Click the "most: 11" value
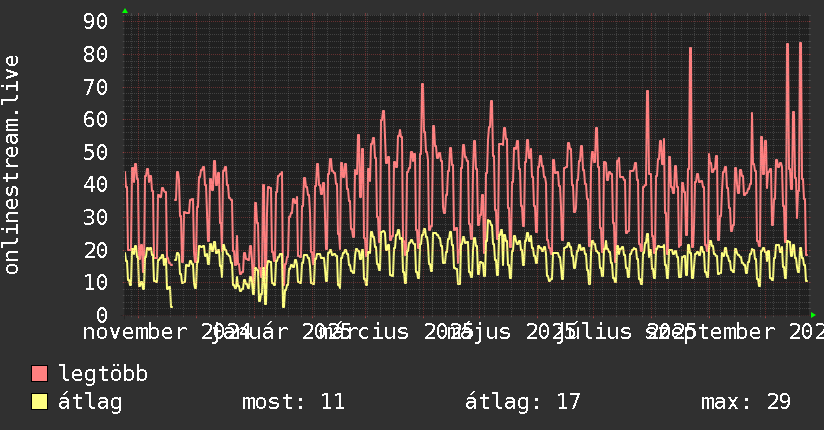Viewport: 824px width, 430px height. pos(293,402)
